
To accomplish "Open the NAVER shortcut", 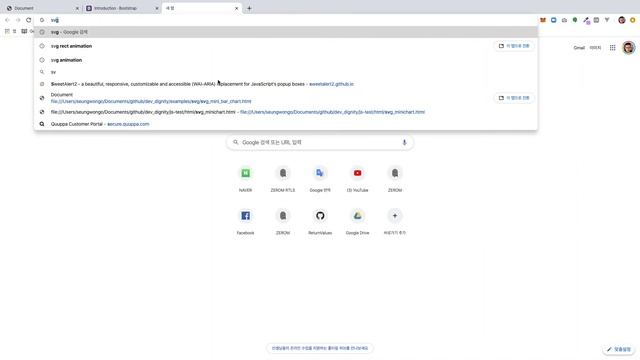I will tap(245, 179).
